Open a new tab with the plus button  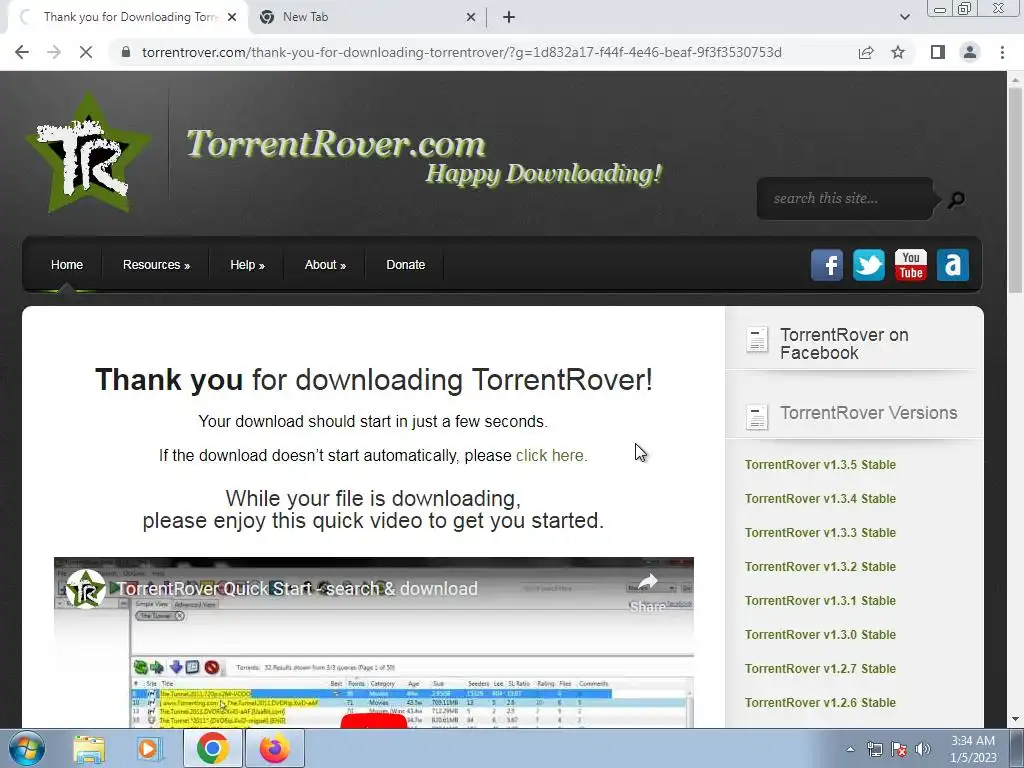point(509,17)
